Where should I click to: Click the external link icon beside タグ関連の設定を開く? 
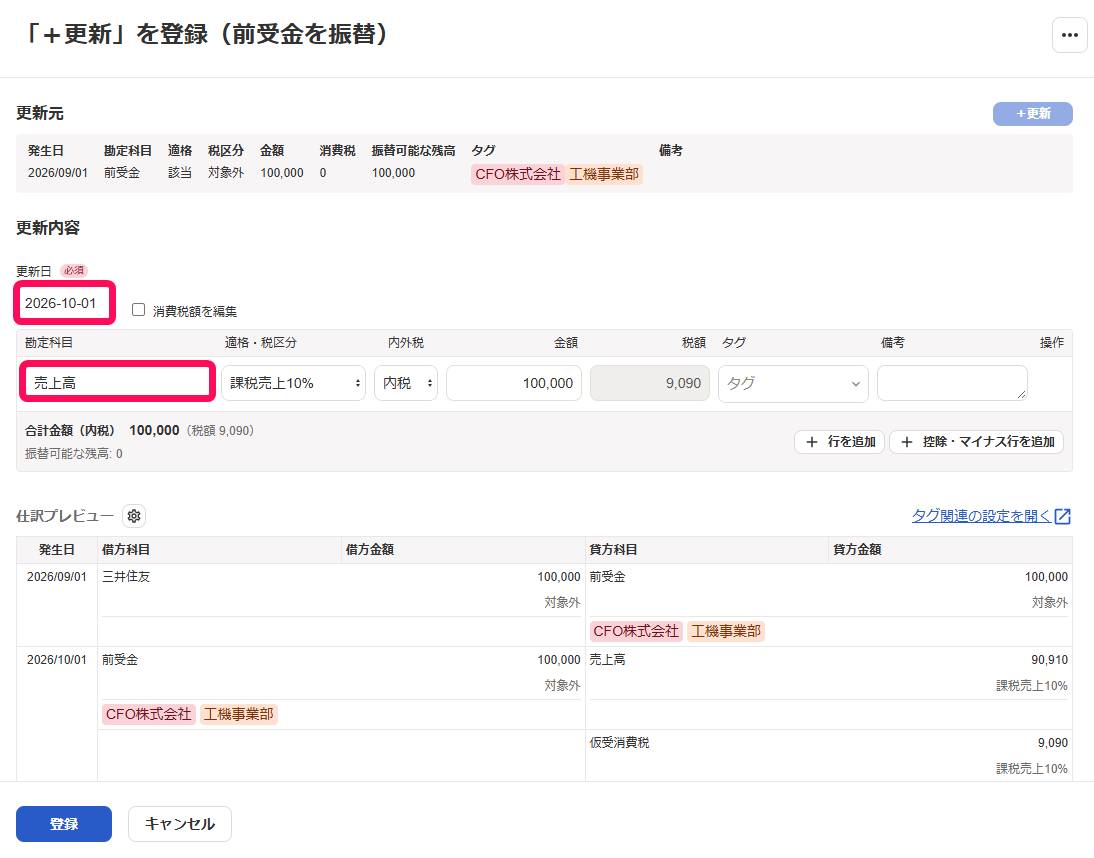coord(1063,515)
